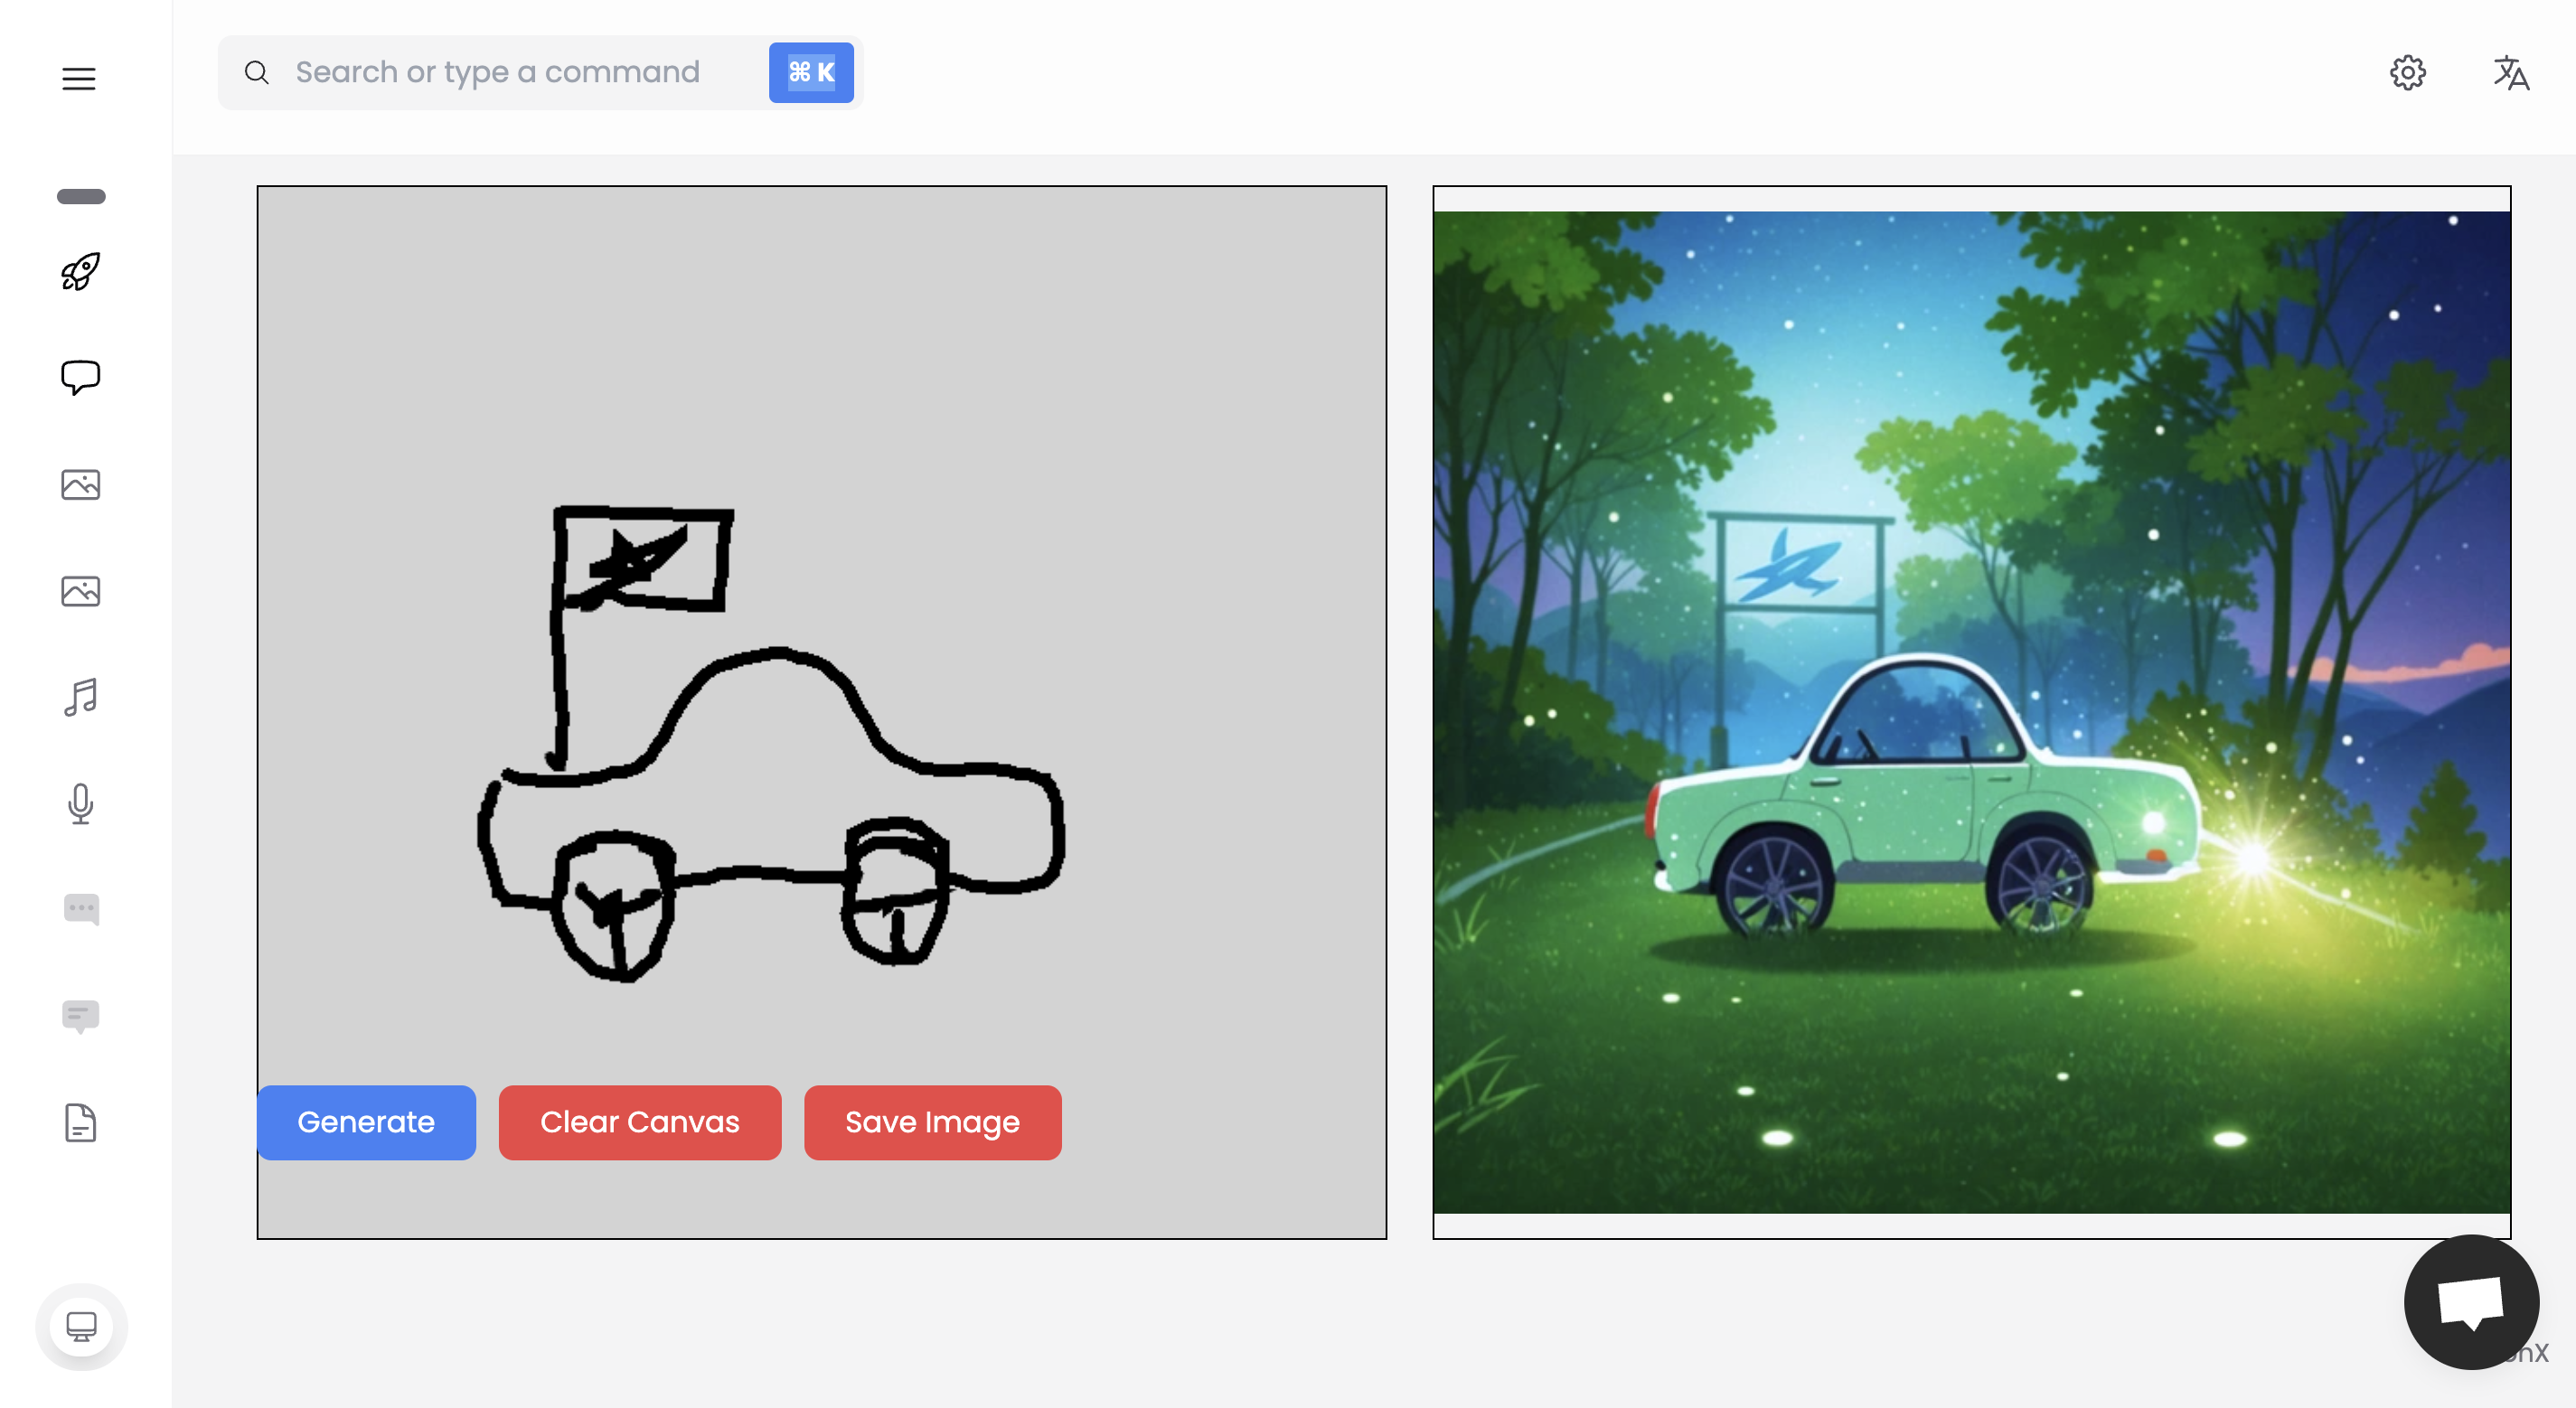
Task: Click the rocket icon in sidebar
Action: click(x=80, y=271)
